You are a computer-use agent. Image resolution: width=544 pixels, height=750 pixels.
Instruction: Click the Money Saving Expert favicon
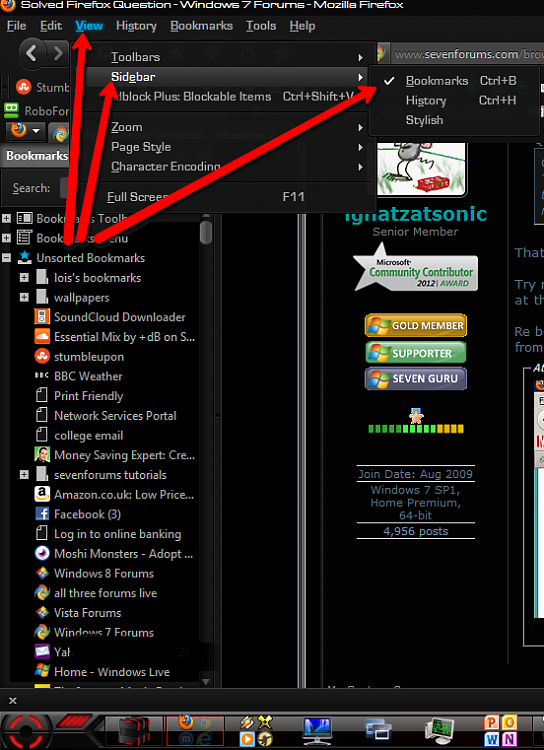[42, 455]
